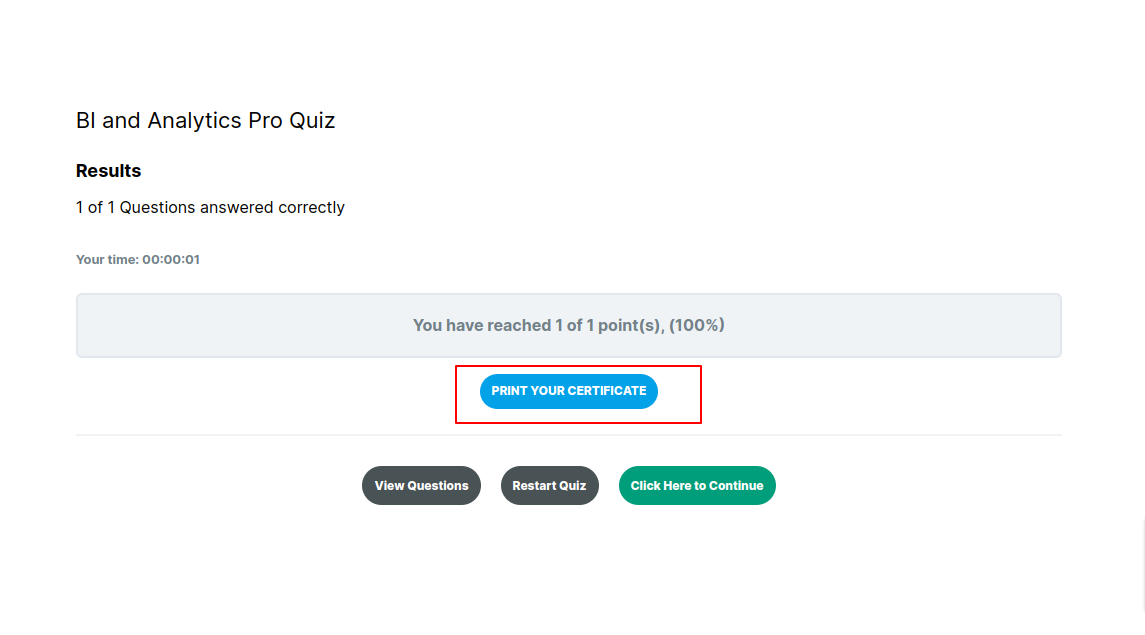
Task: Continue to the next lesson via the green button
Action: [697, 485]
